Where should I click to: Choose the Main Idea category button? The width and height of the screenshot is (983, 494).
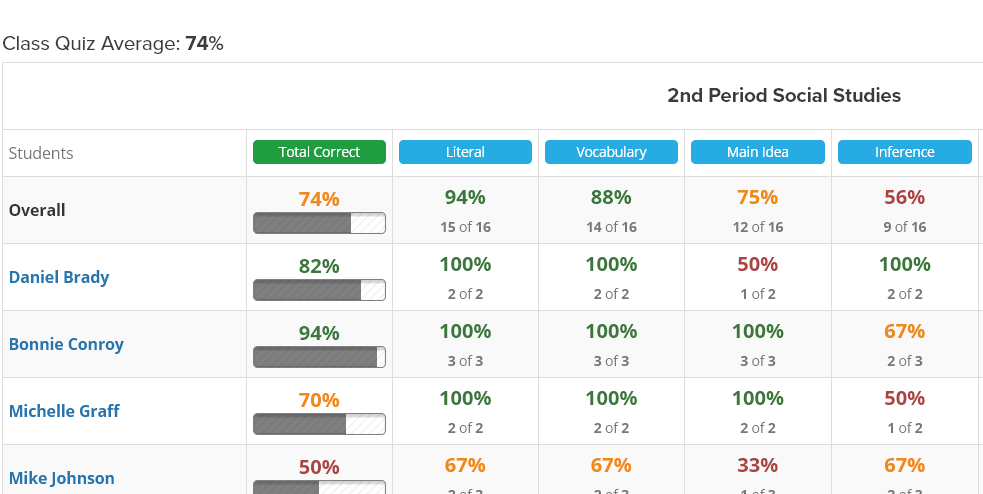[x=758, y=152]
